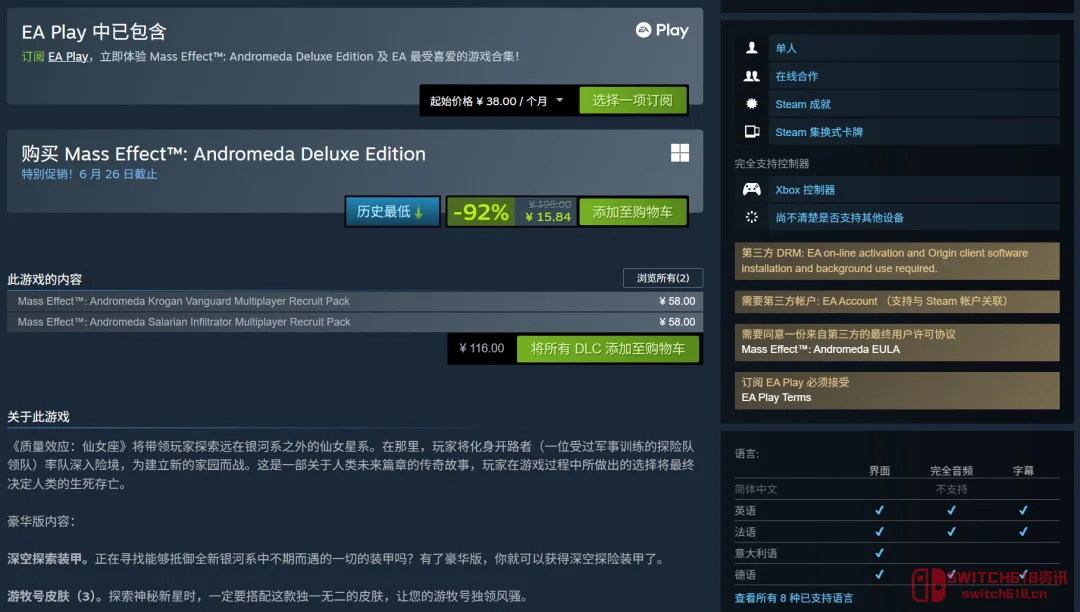
Task: Open Steam 集换式卡牌 link
Action: [819, 132]
